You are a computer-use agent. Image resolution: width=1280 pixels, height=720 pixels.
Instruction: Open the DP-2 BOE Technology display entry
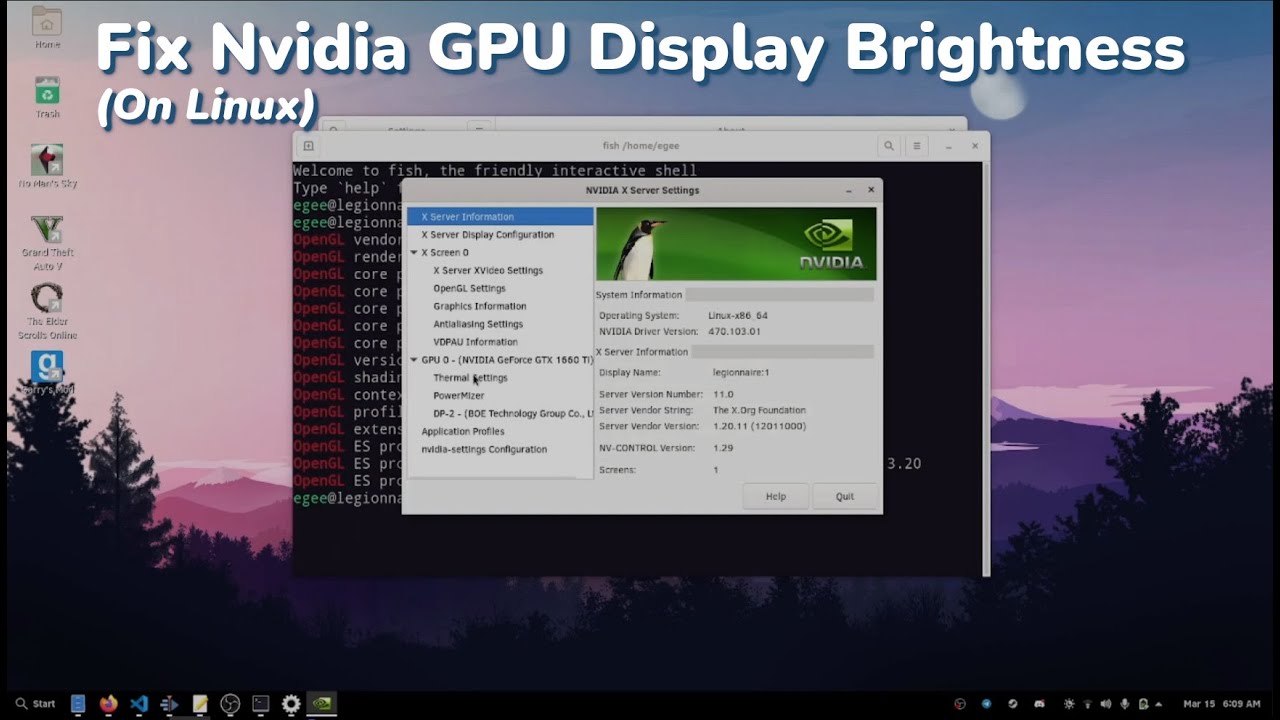click(x=512, y=413)
